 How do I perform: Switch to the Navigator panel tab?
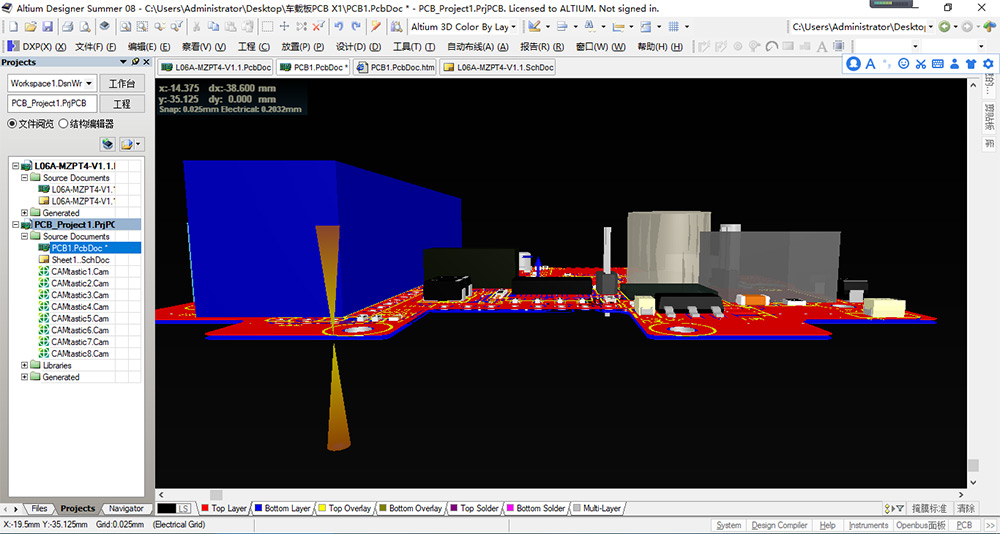pos(126,508)
